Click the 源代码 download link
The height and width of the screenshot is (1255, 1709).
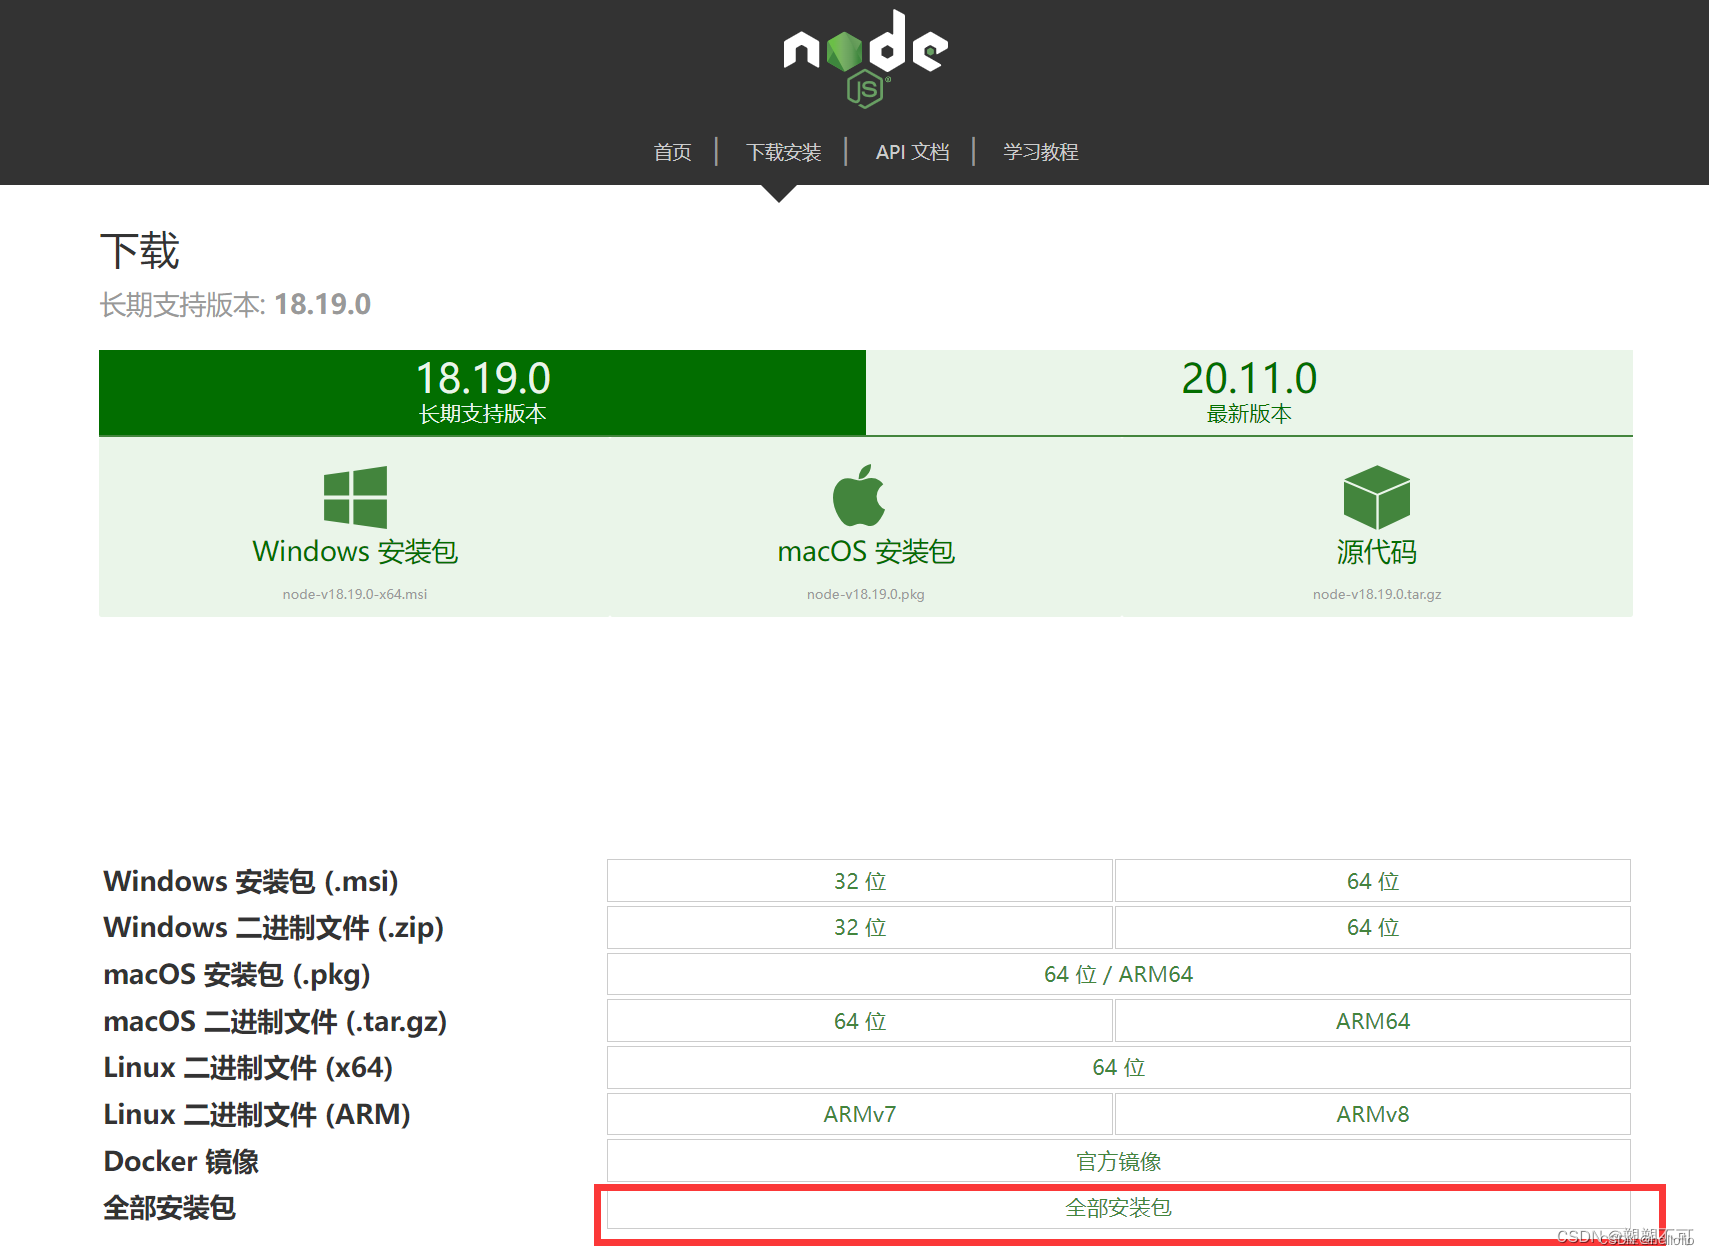coord(1377,551)
